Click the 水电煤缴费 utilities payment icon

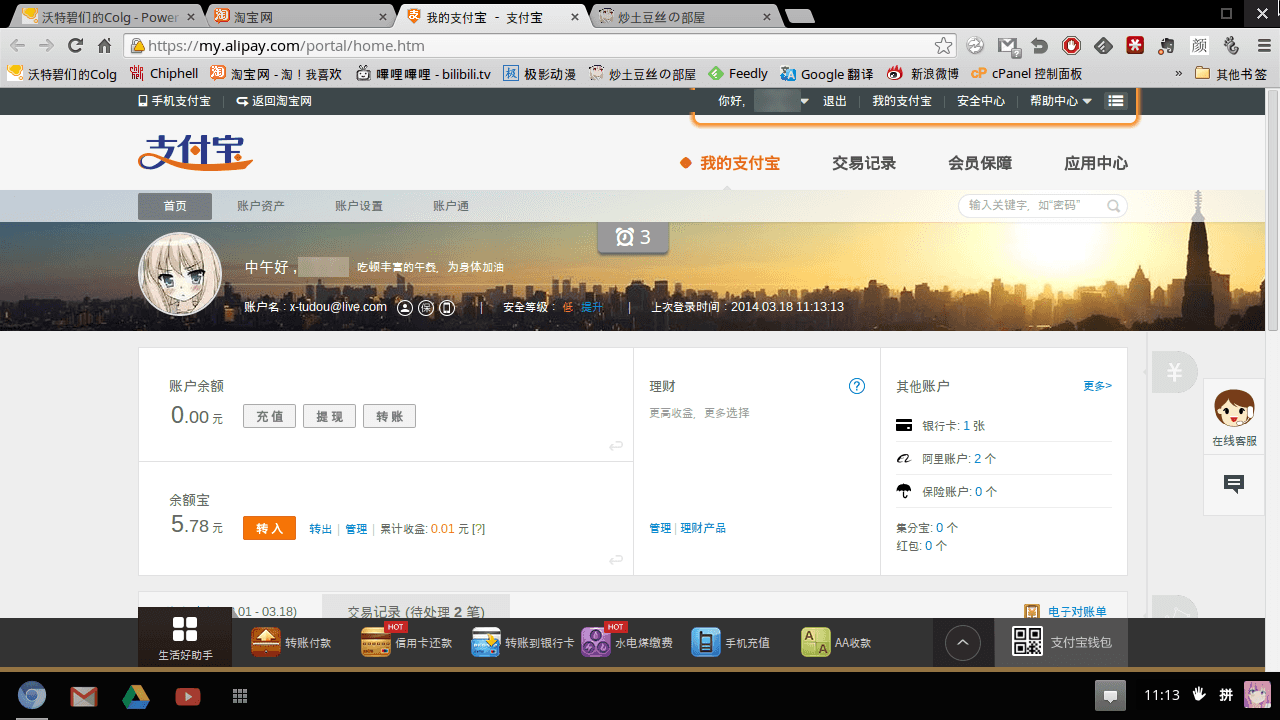pyautogui.click(x=596, y=642)
